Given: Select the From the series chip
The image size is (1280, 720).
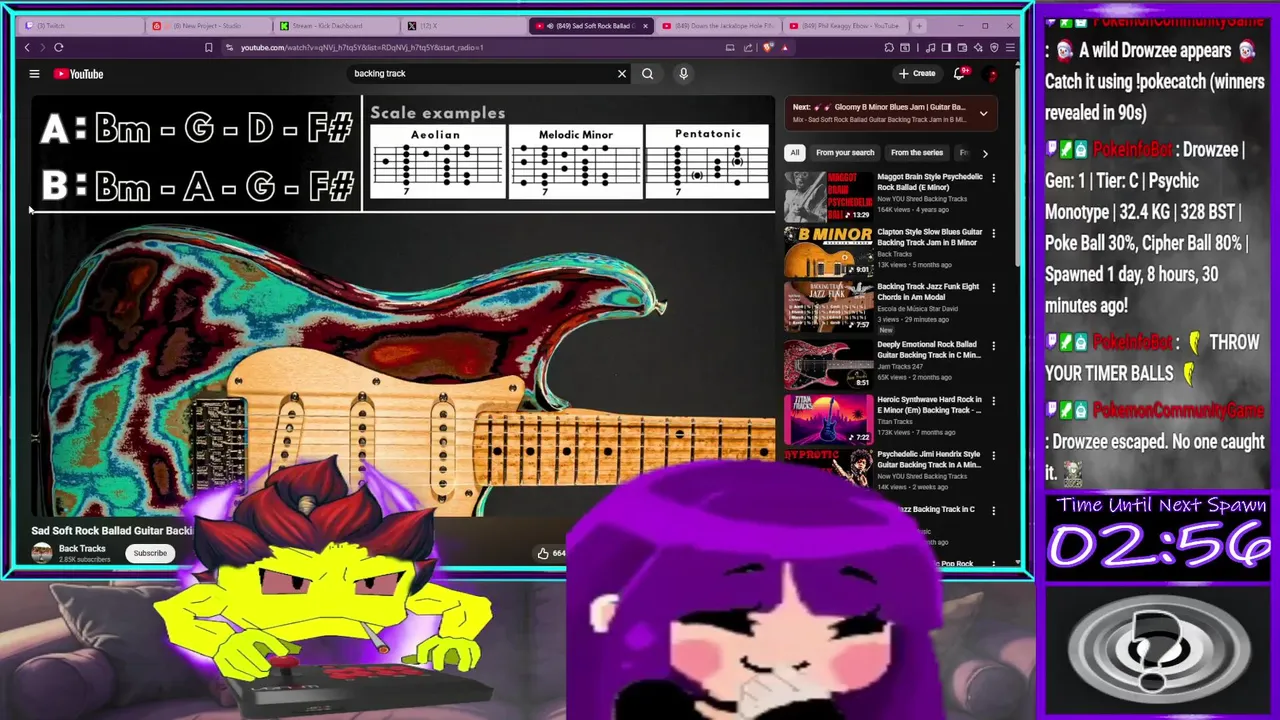Looking at the screenshot, I should (x=917, y=153).
